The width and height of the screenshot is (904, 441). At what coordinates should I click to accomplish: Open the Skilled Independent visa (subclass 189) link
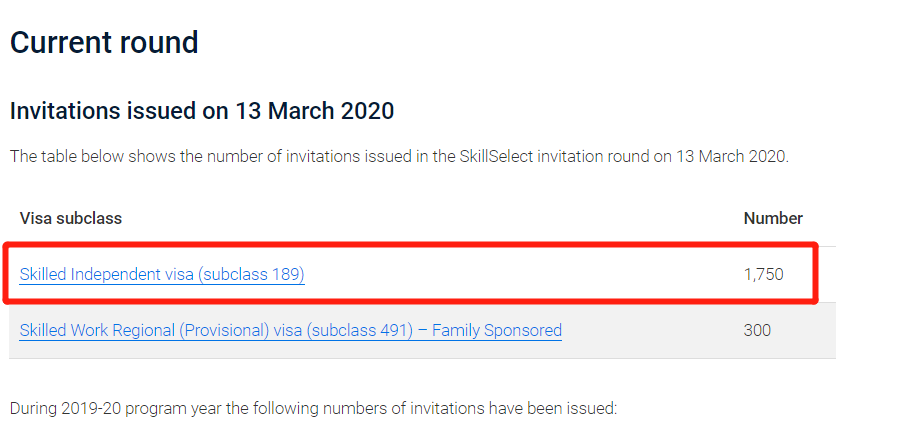[162, 274]
